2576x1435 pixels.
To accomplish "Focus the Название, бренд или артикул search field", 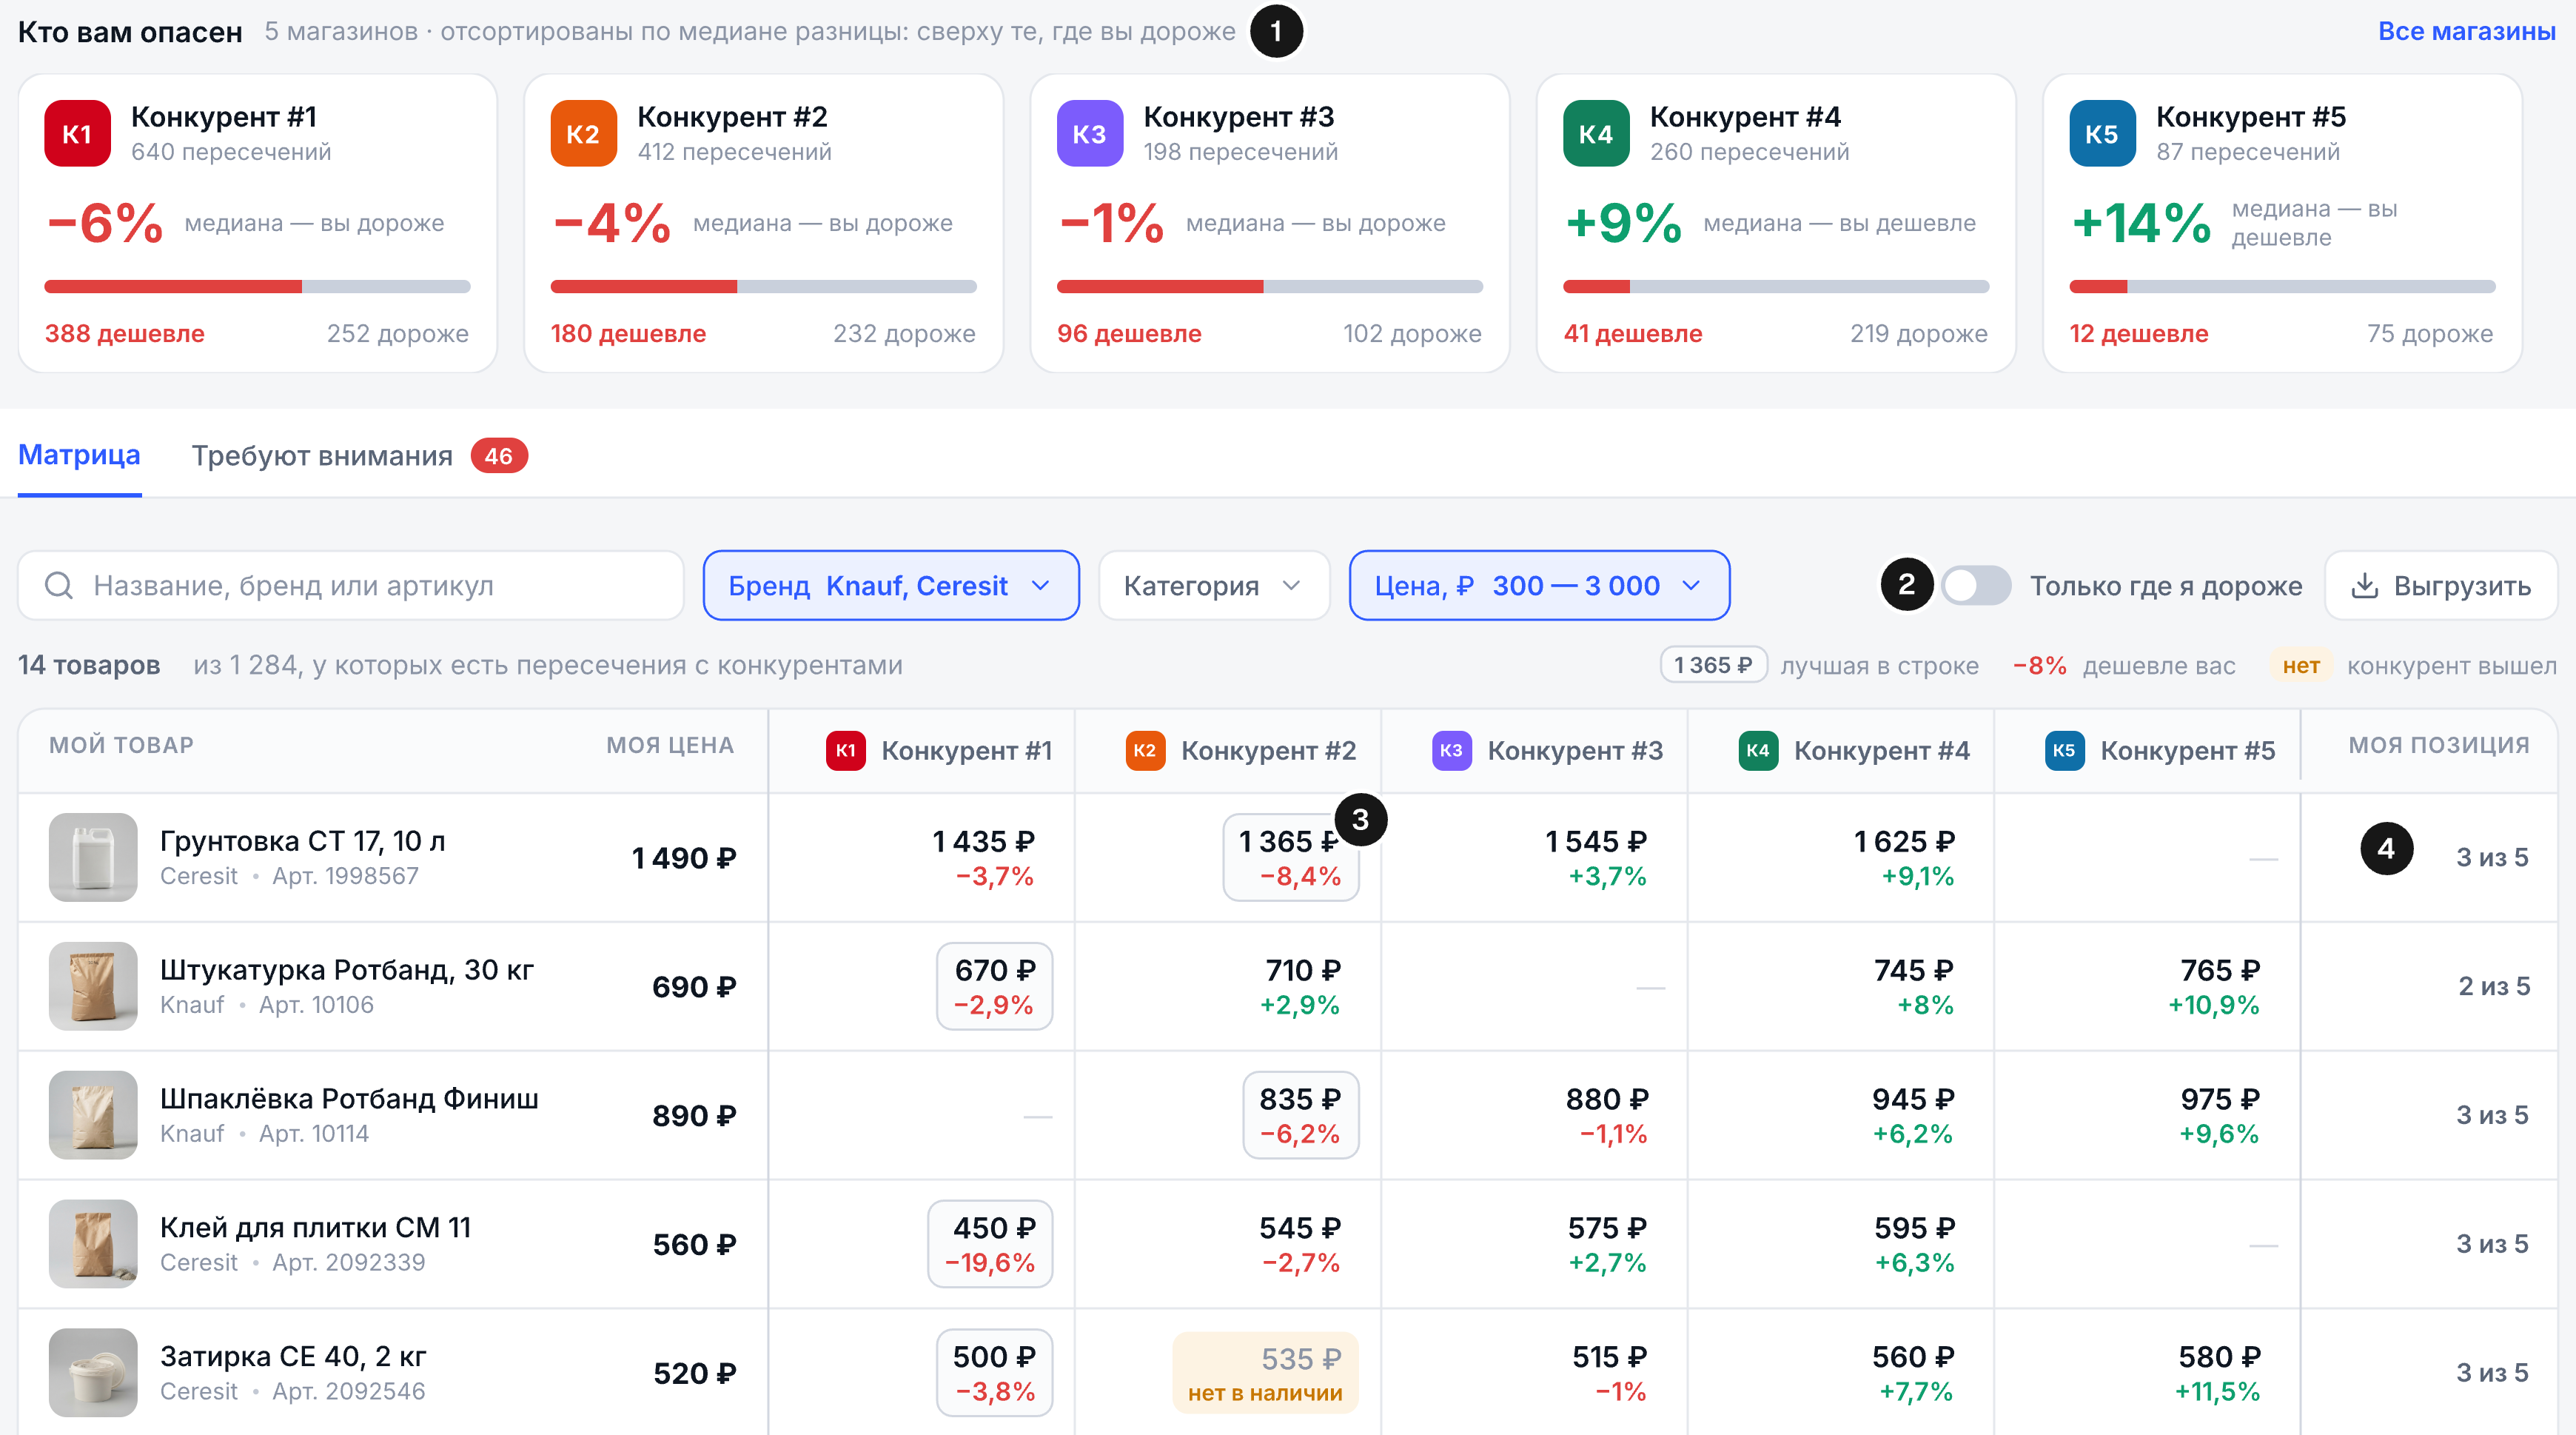I will pyautogui.click(x=350, y=586).
